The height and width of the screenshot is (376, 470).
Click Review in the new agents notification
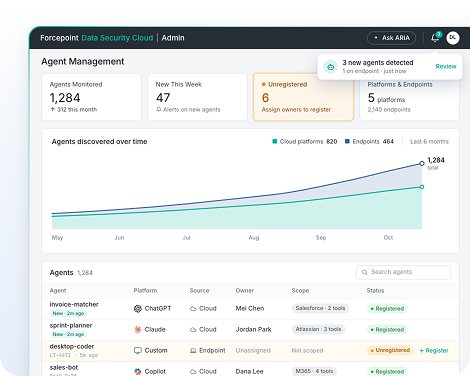point(446,66)
